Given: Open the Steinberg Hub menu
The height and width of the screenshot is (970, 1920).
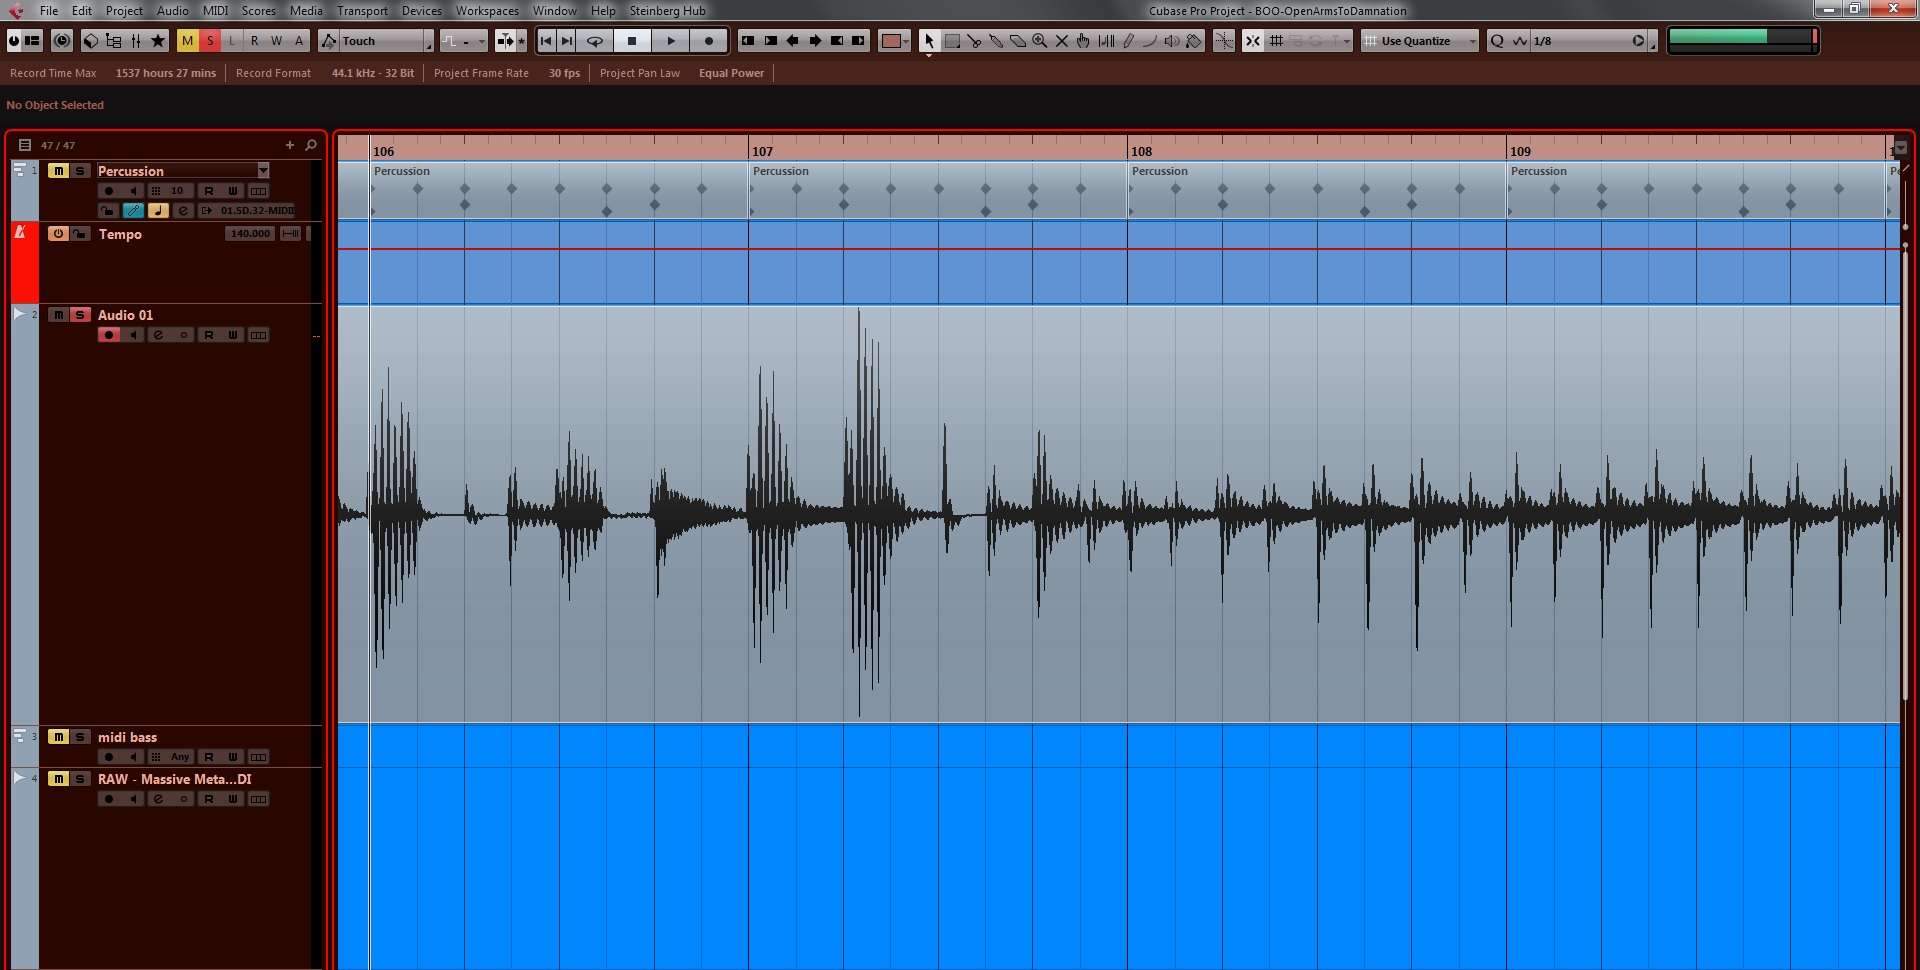Looking at the screenshot, I should tap(667, 11).
